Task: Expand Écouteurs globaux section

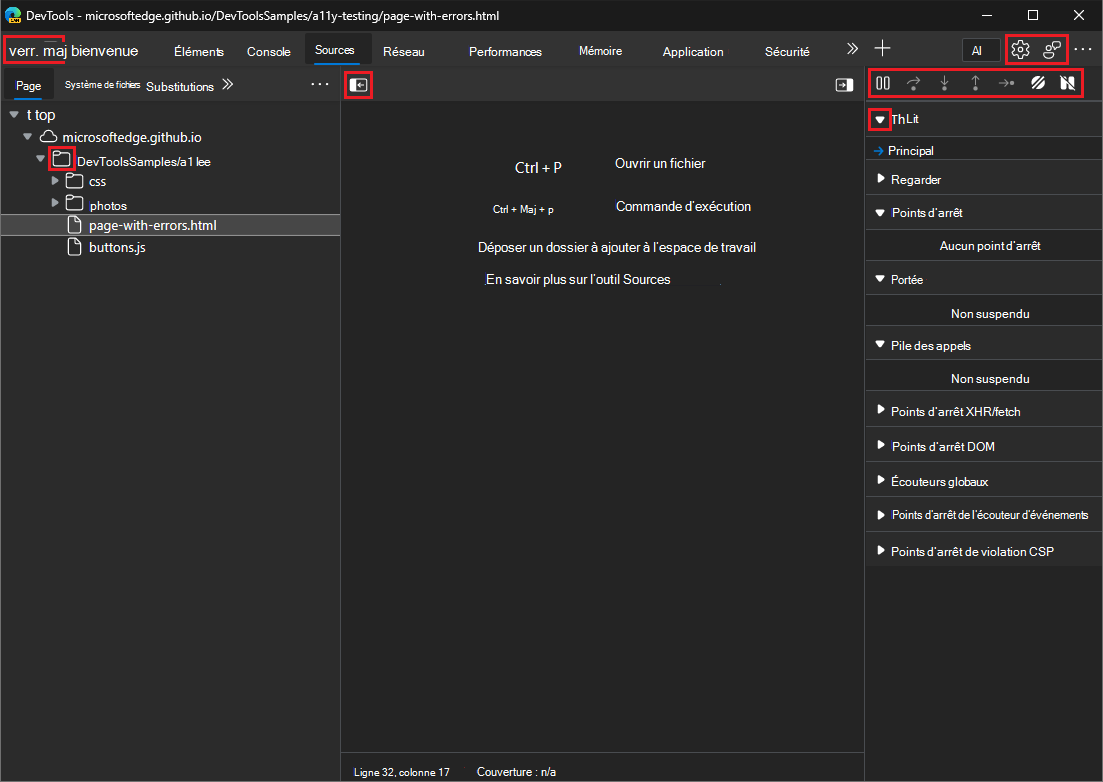Action: pos(880,480)
